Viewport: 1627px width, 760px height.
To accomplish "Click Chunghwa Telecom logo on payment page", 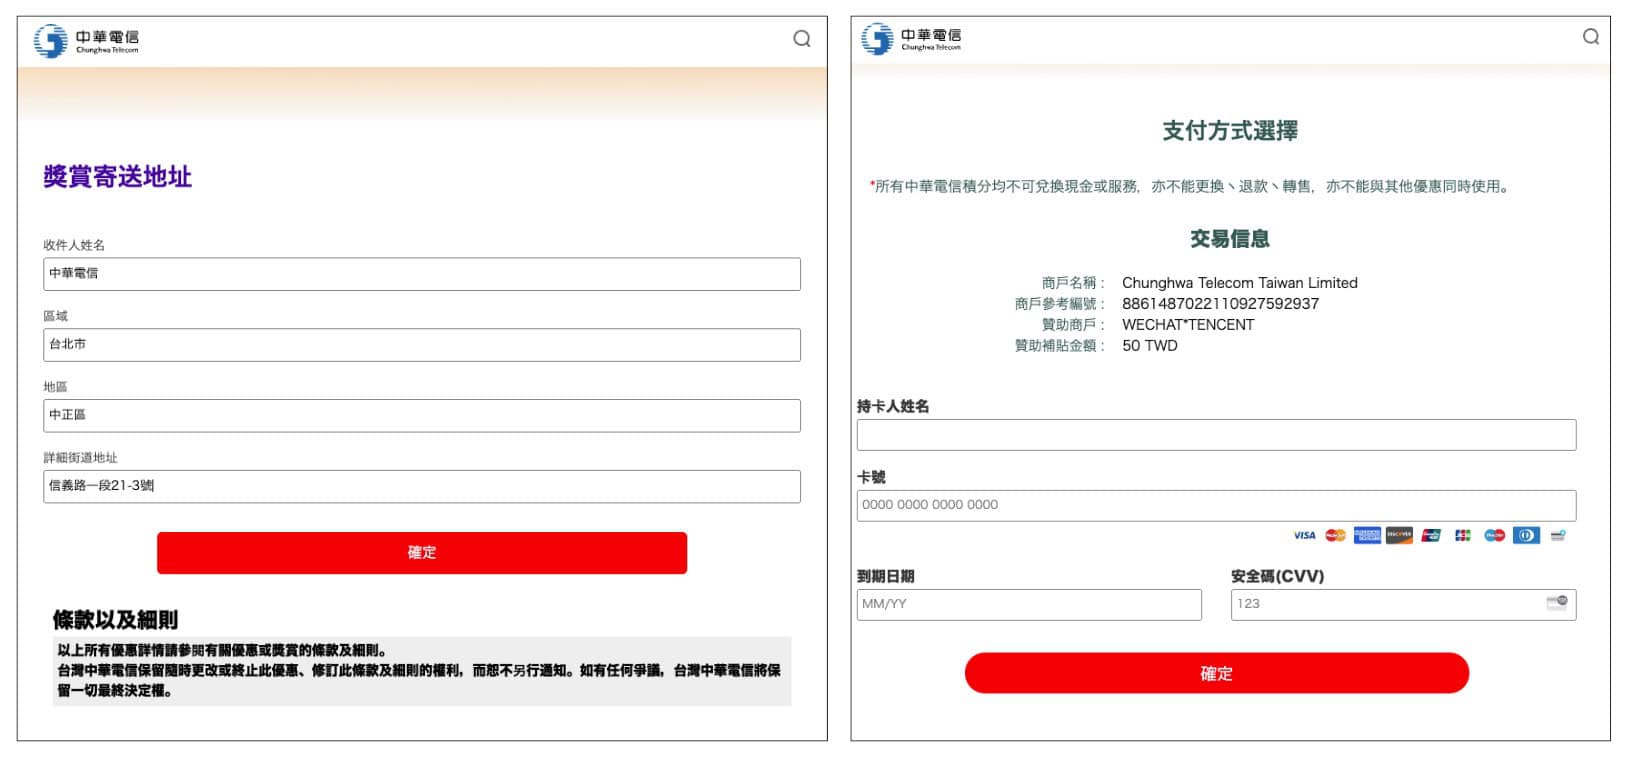I will point(911,39).
